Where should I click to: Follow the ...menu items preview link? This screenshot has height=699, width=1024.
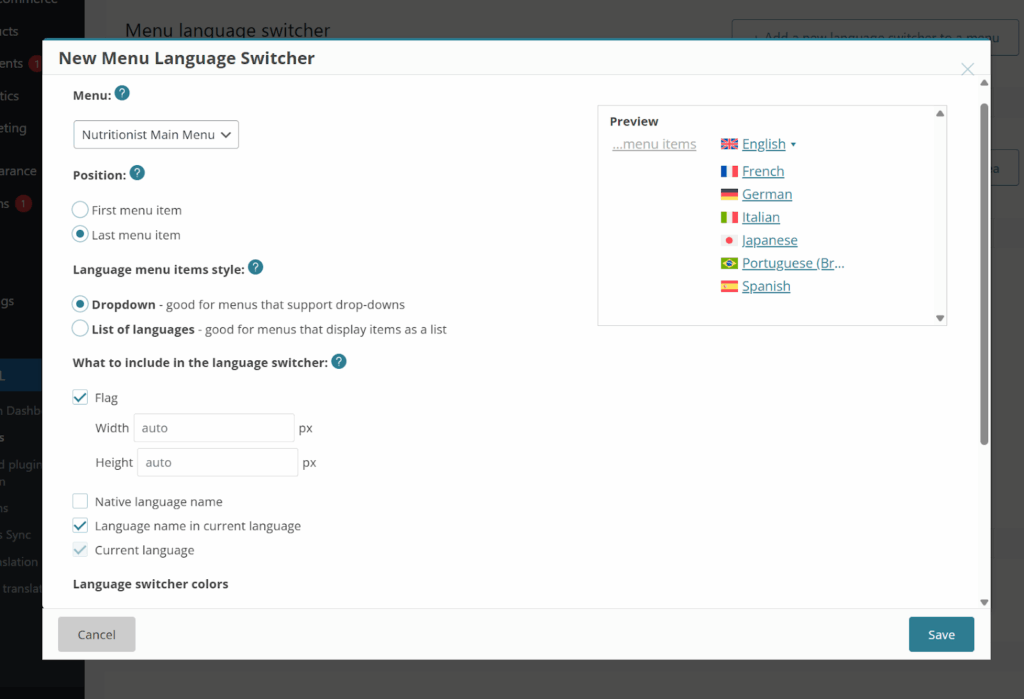[x=654, y=143]
